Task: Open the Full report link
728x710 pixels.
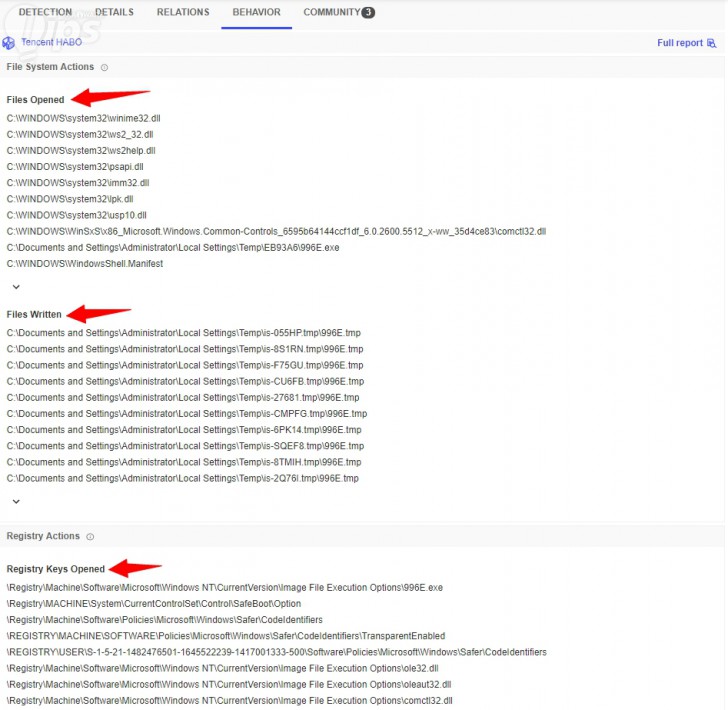Action: [x=680, y=43]
